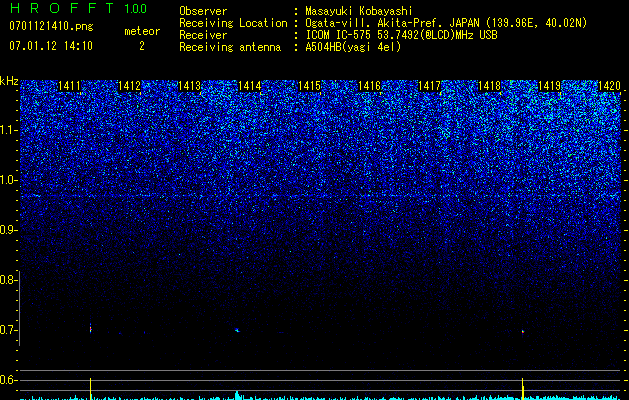Click the meteor count value 2
Viewport: 629px width, 400px height.
pyautogui.click(x=142, y=46)
